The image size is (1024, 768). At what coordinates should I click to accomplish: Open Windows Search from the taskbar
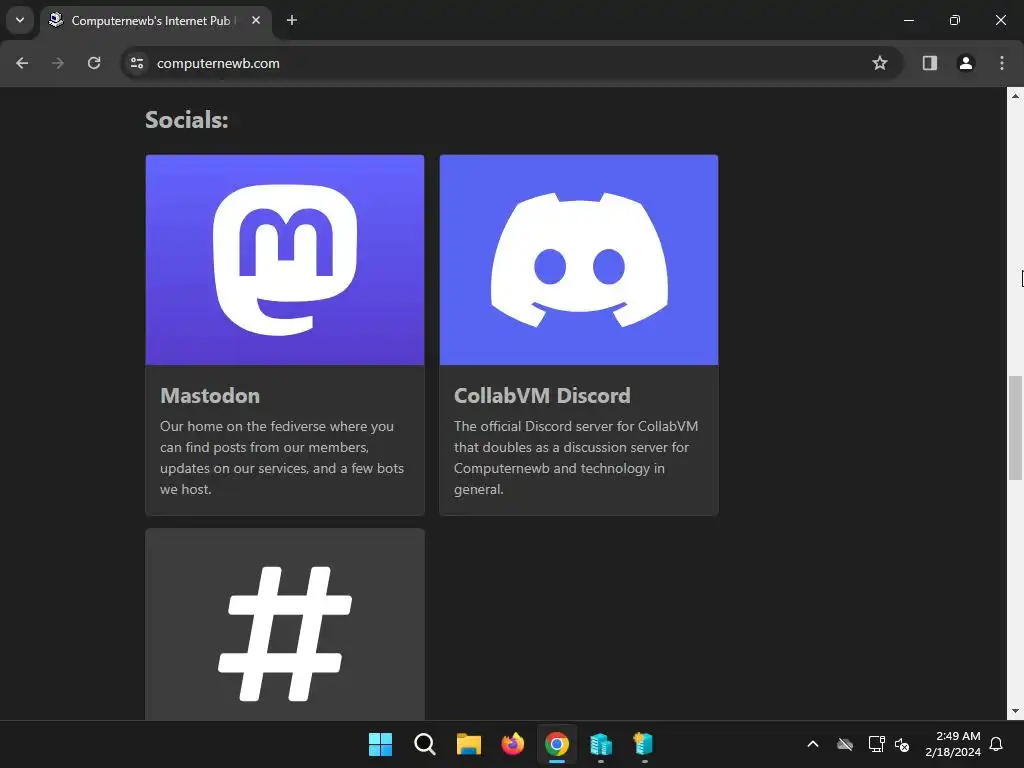pos(424,744)
